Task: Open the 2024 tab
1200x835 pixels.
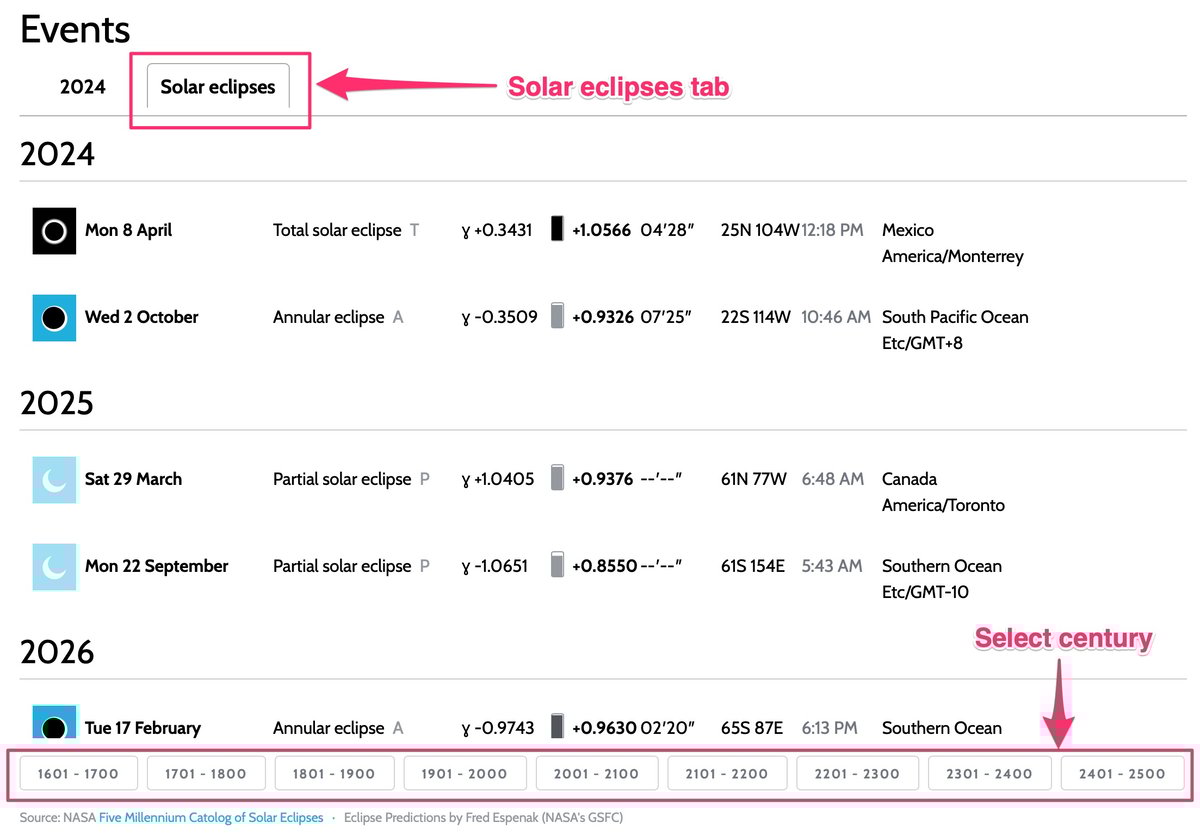Action: click(82, 87)
